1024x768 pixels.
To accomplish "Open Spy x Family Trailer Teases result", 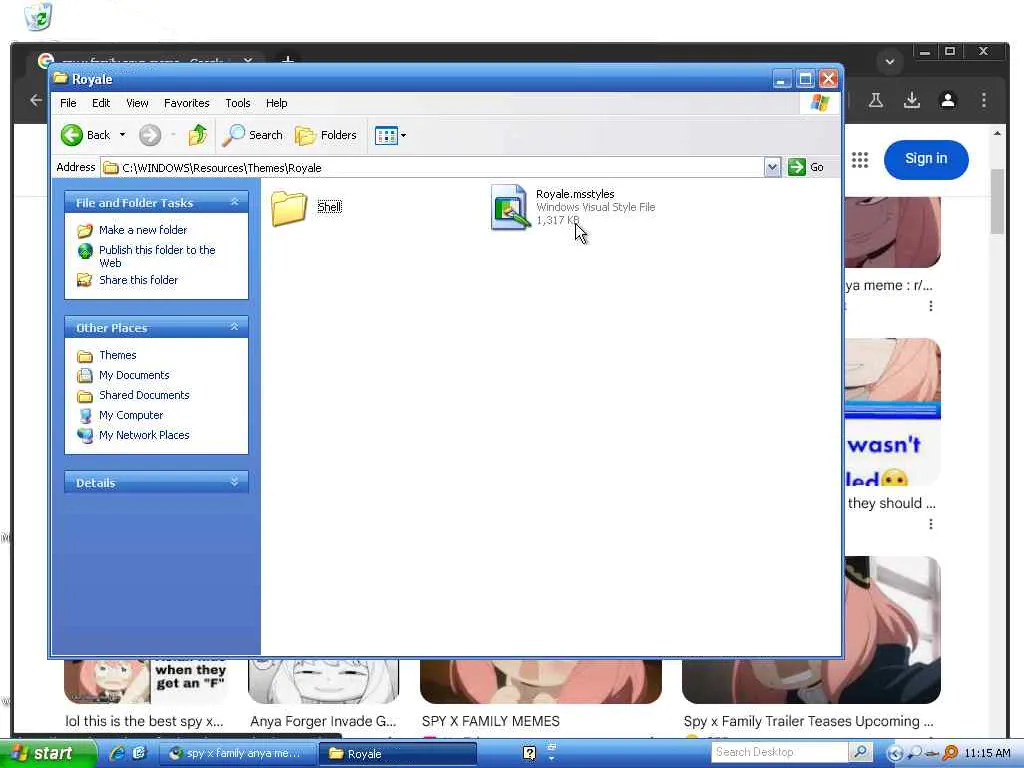I will pyautogui.click(x=808, y=721).
